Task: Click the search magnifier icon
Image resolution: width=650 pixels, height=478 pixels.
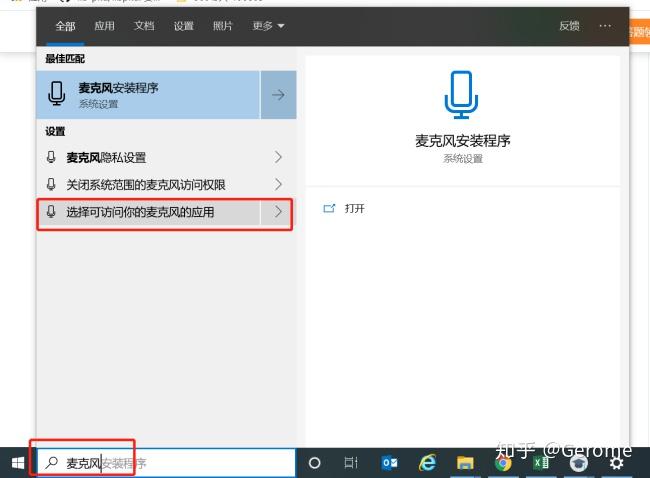Action: click(51, 462)
